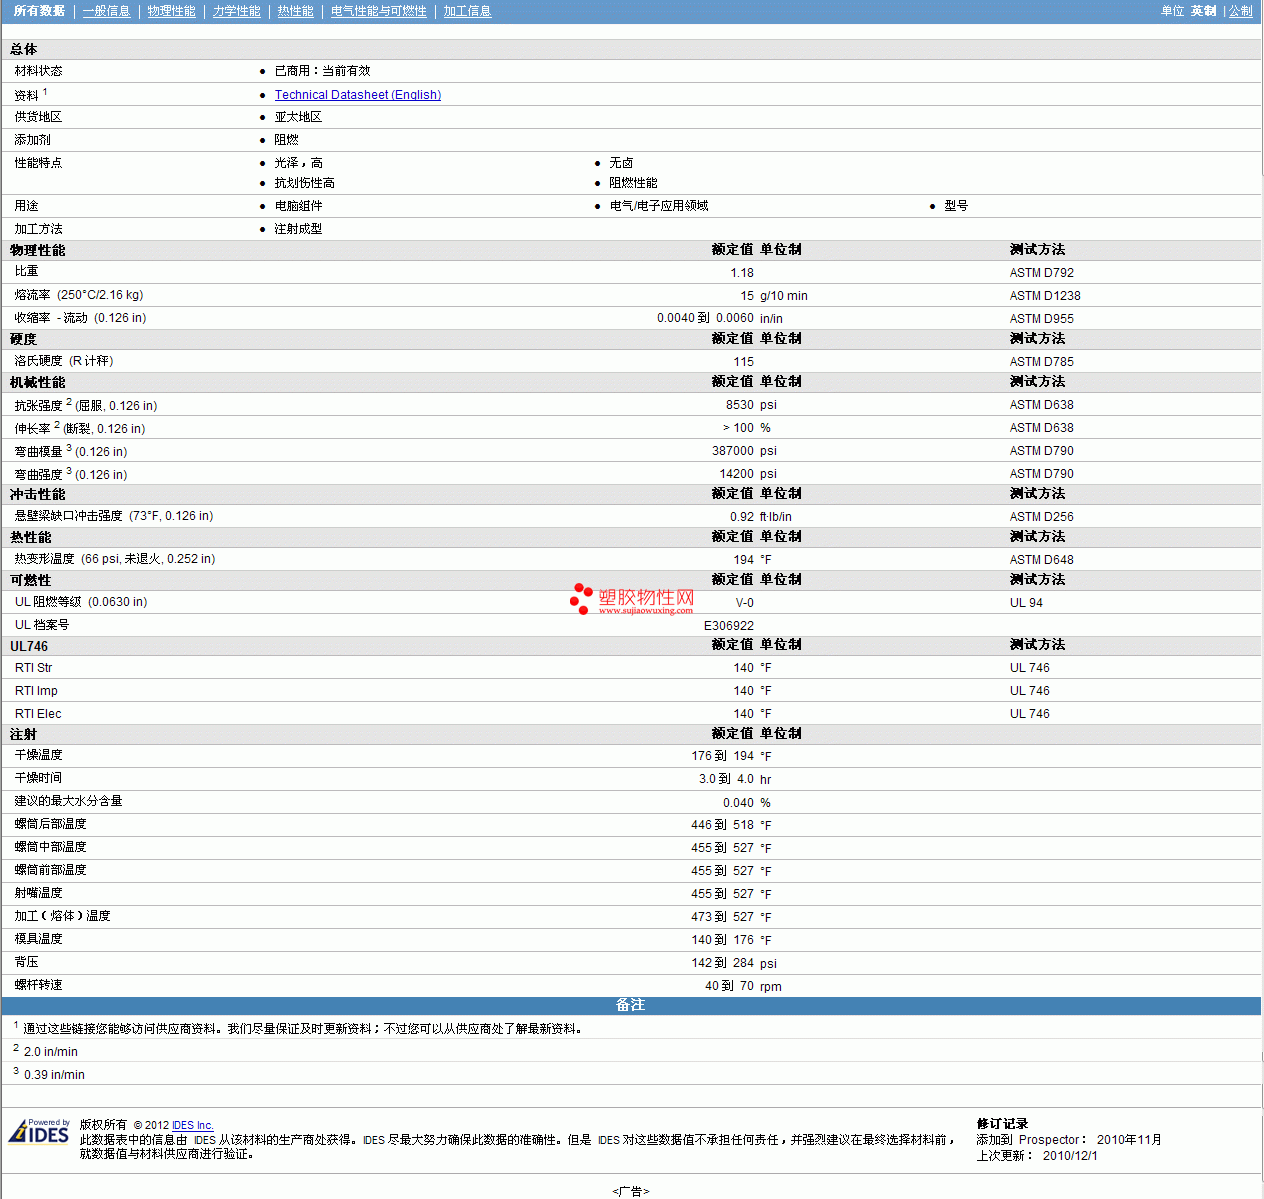Click ASTM D1238 test method
The height and width of the screenshot is (1199, 1264).
[x=1045, y=296]
